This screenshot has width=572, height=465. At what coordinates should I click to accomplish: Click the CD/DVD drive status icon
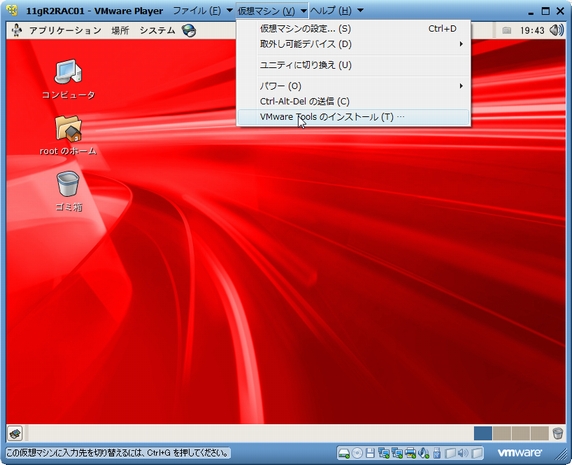pos(357,453)
